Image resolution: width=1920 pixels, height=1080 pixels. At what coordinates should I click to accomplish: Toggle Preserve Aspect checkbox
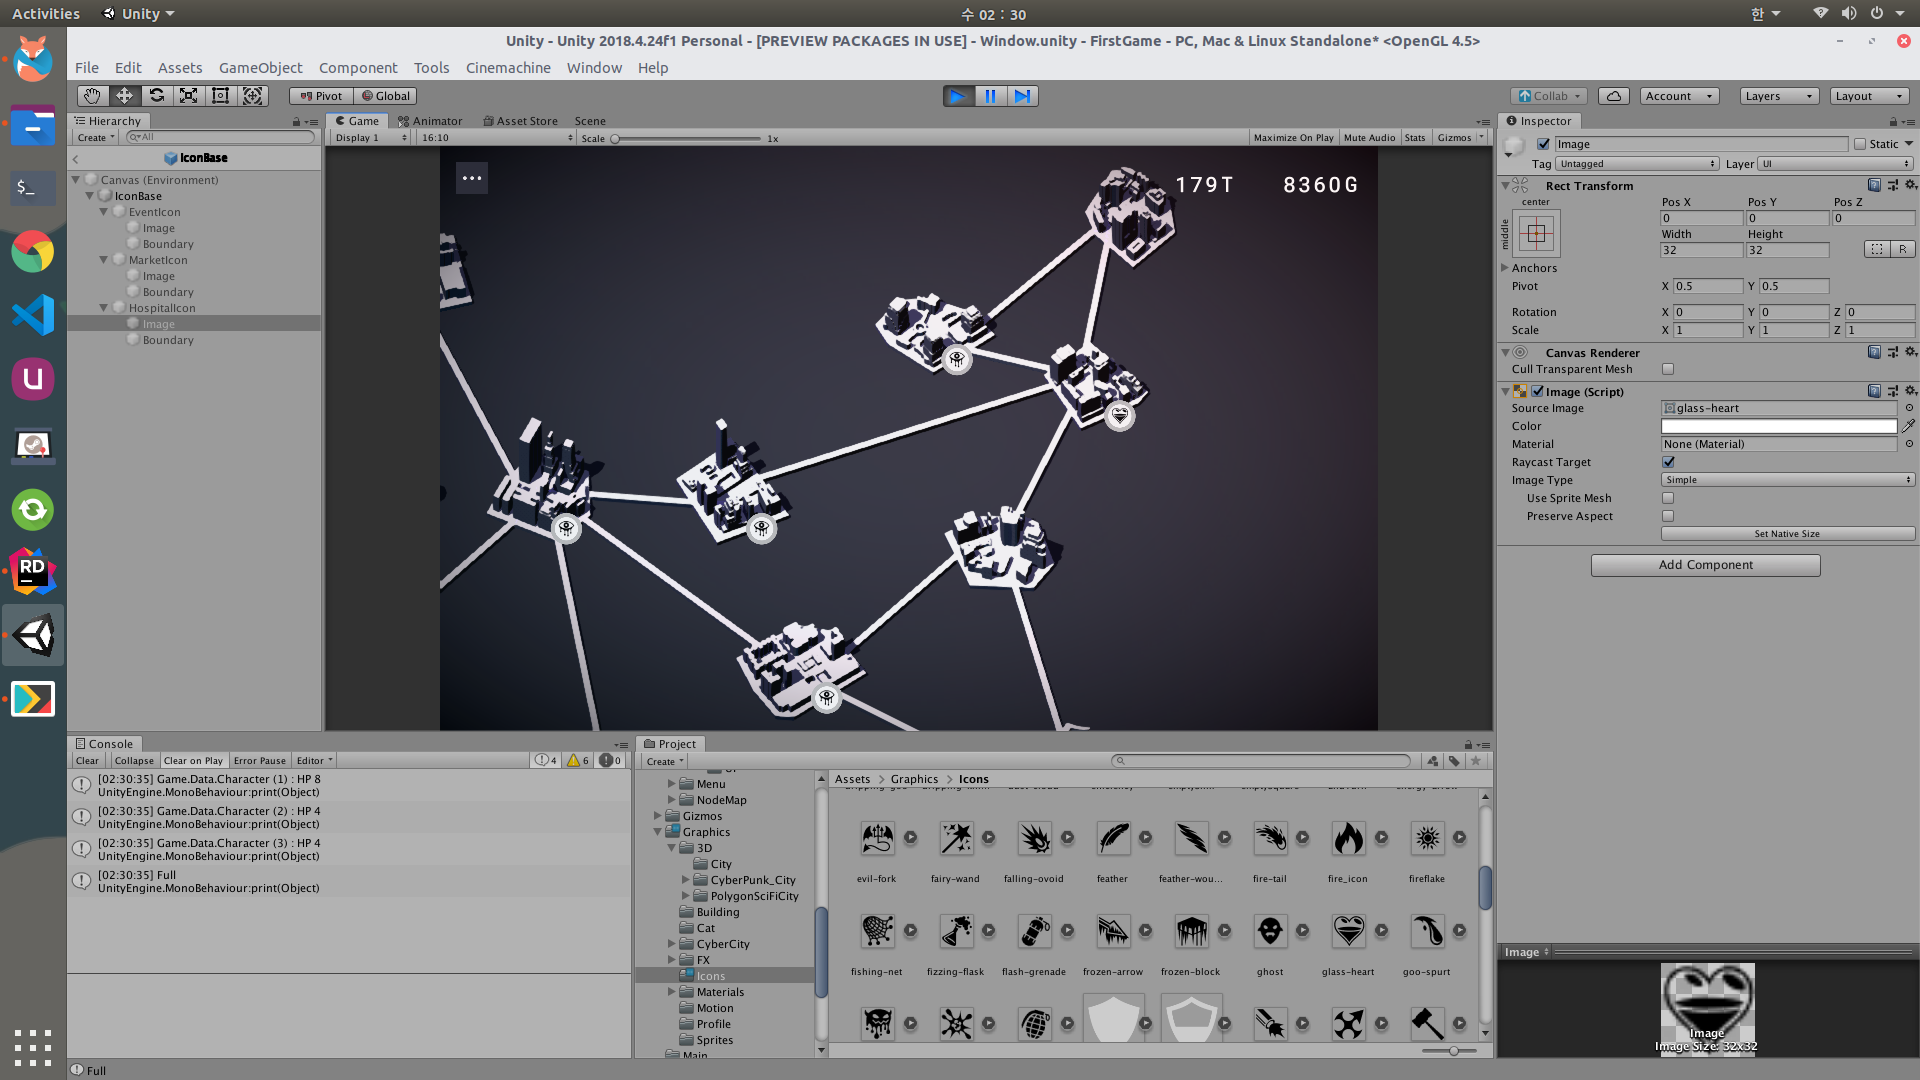point(1668,516)
